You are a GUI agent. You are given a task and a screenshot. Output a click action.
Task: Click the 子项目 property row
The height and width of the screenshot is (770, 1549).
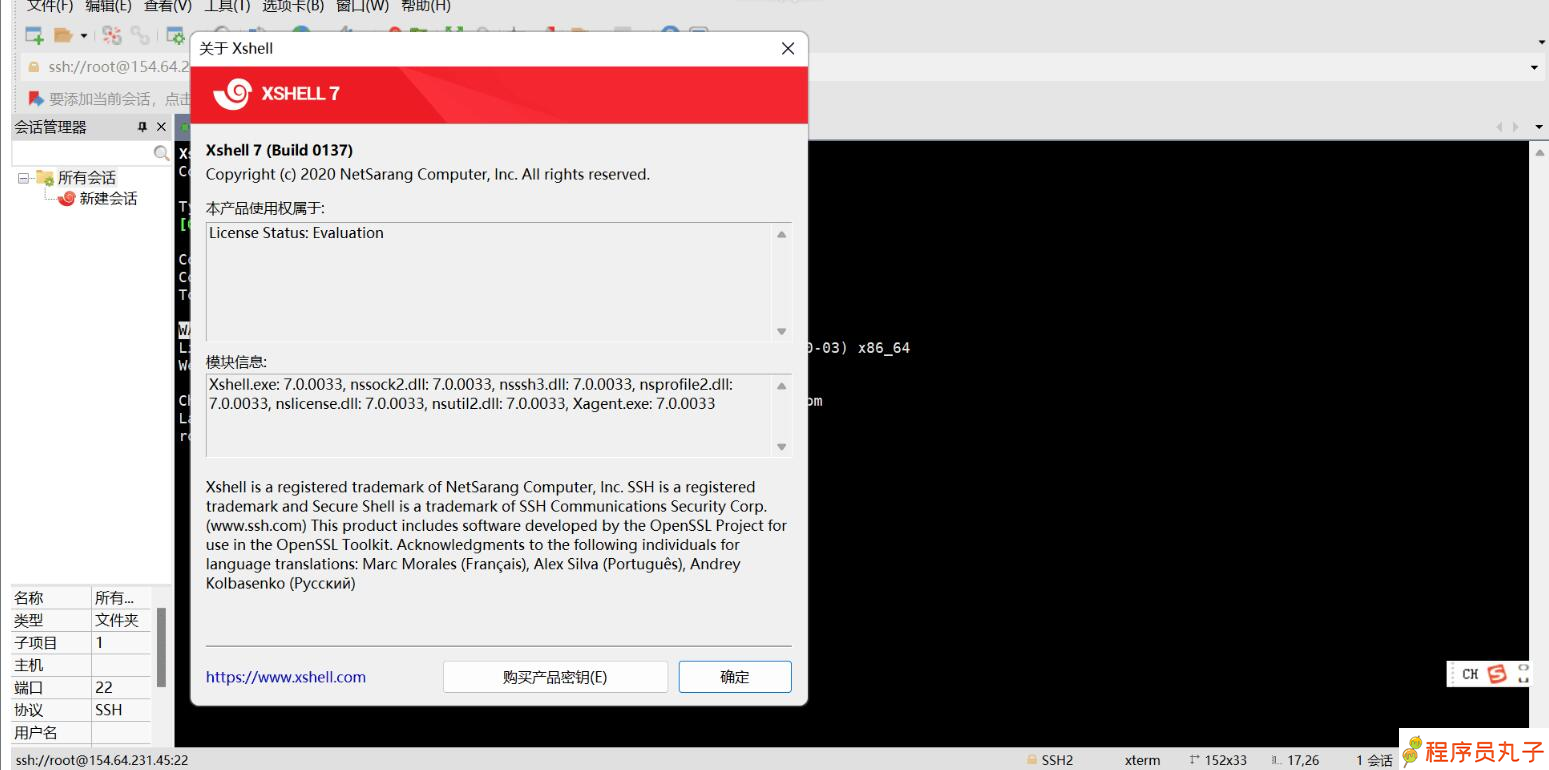pos(81,643)
